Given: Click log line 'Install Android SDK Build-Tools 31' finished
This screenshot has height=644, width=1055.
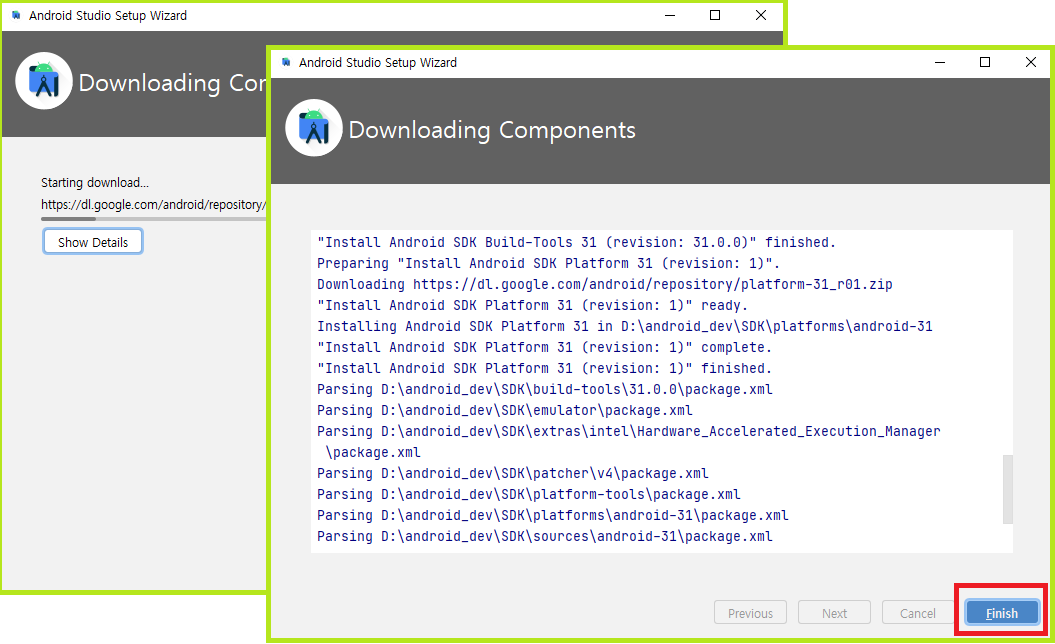Looking at the screenshot, I should tap(576, 242).
